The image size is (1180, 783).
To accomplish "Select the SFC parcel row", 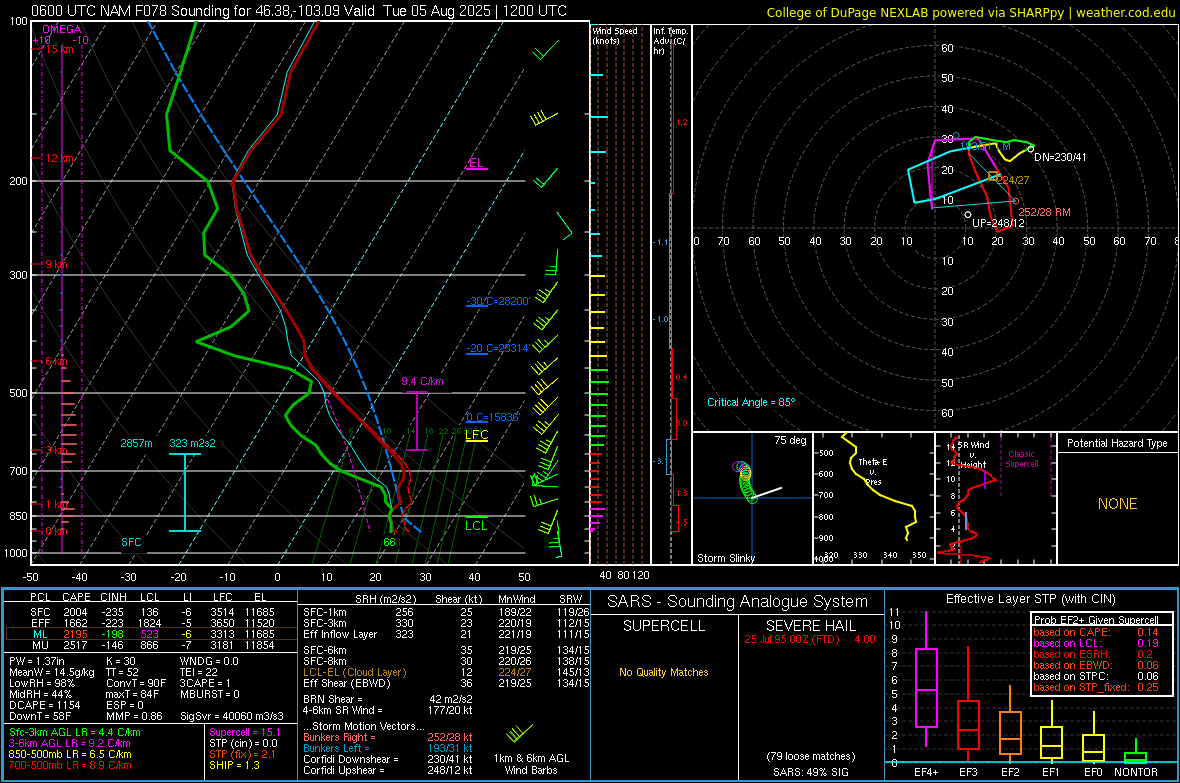I will tap(151, 612).
